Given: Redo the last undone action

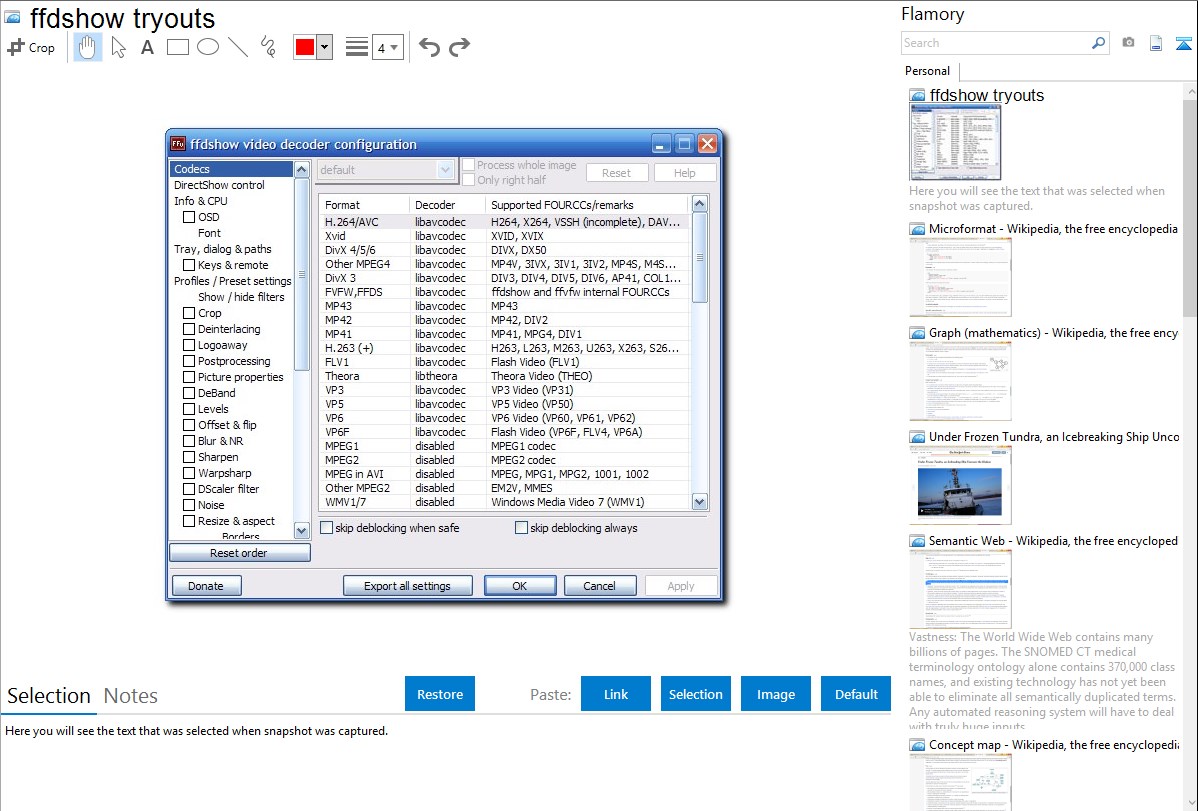Looking at the screenshot, I should tap(459, 47).
